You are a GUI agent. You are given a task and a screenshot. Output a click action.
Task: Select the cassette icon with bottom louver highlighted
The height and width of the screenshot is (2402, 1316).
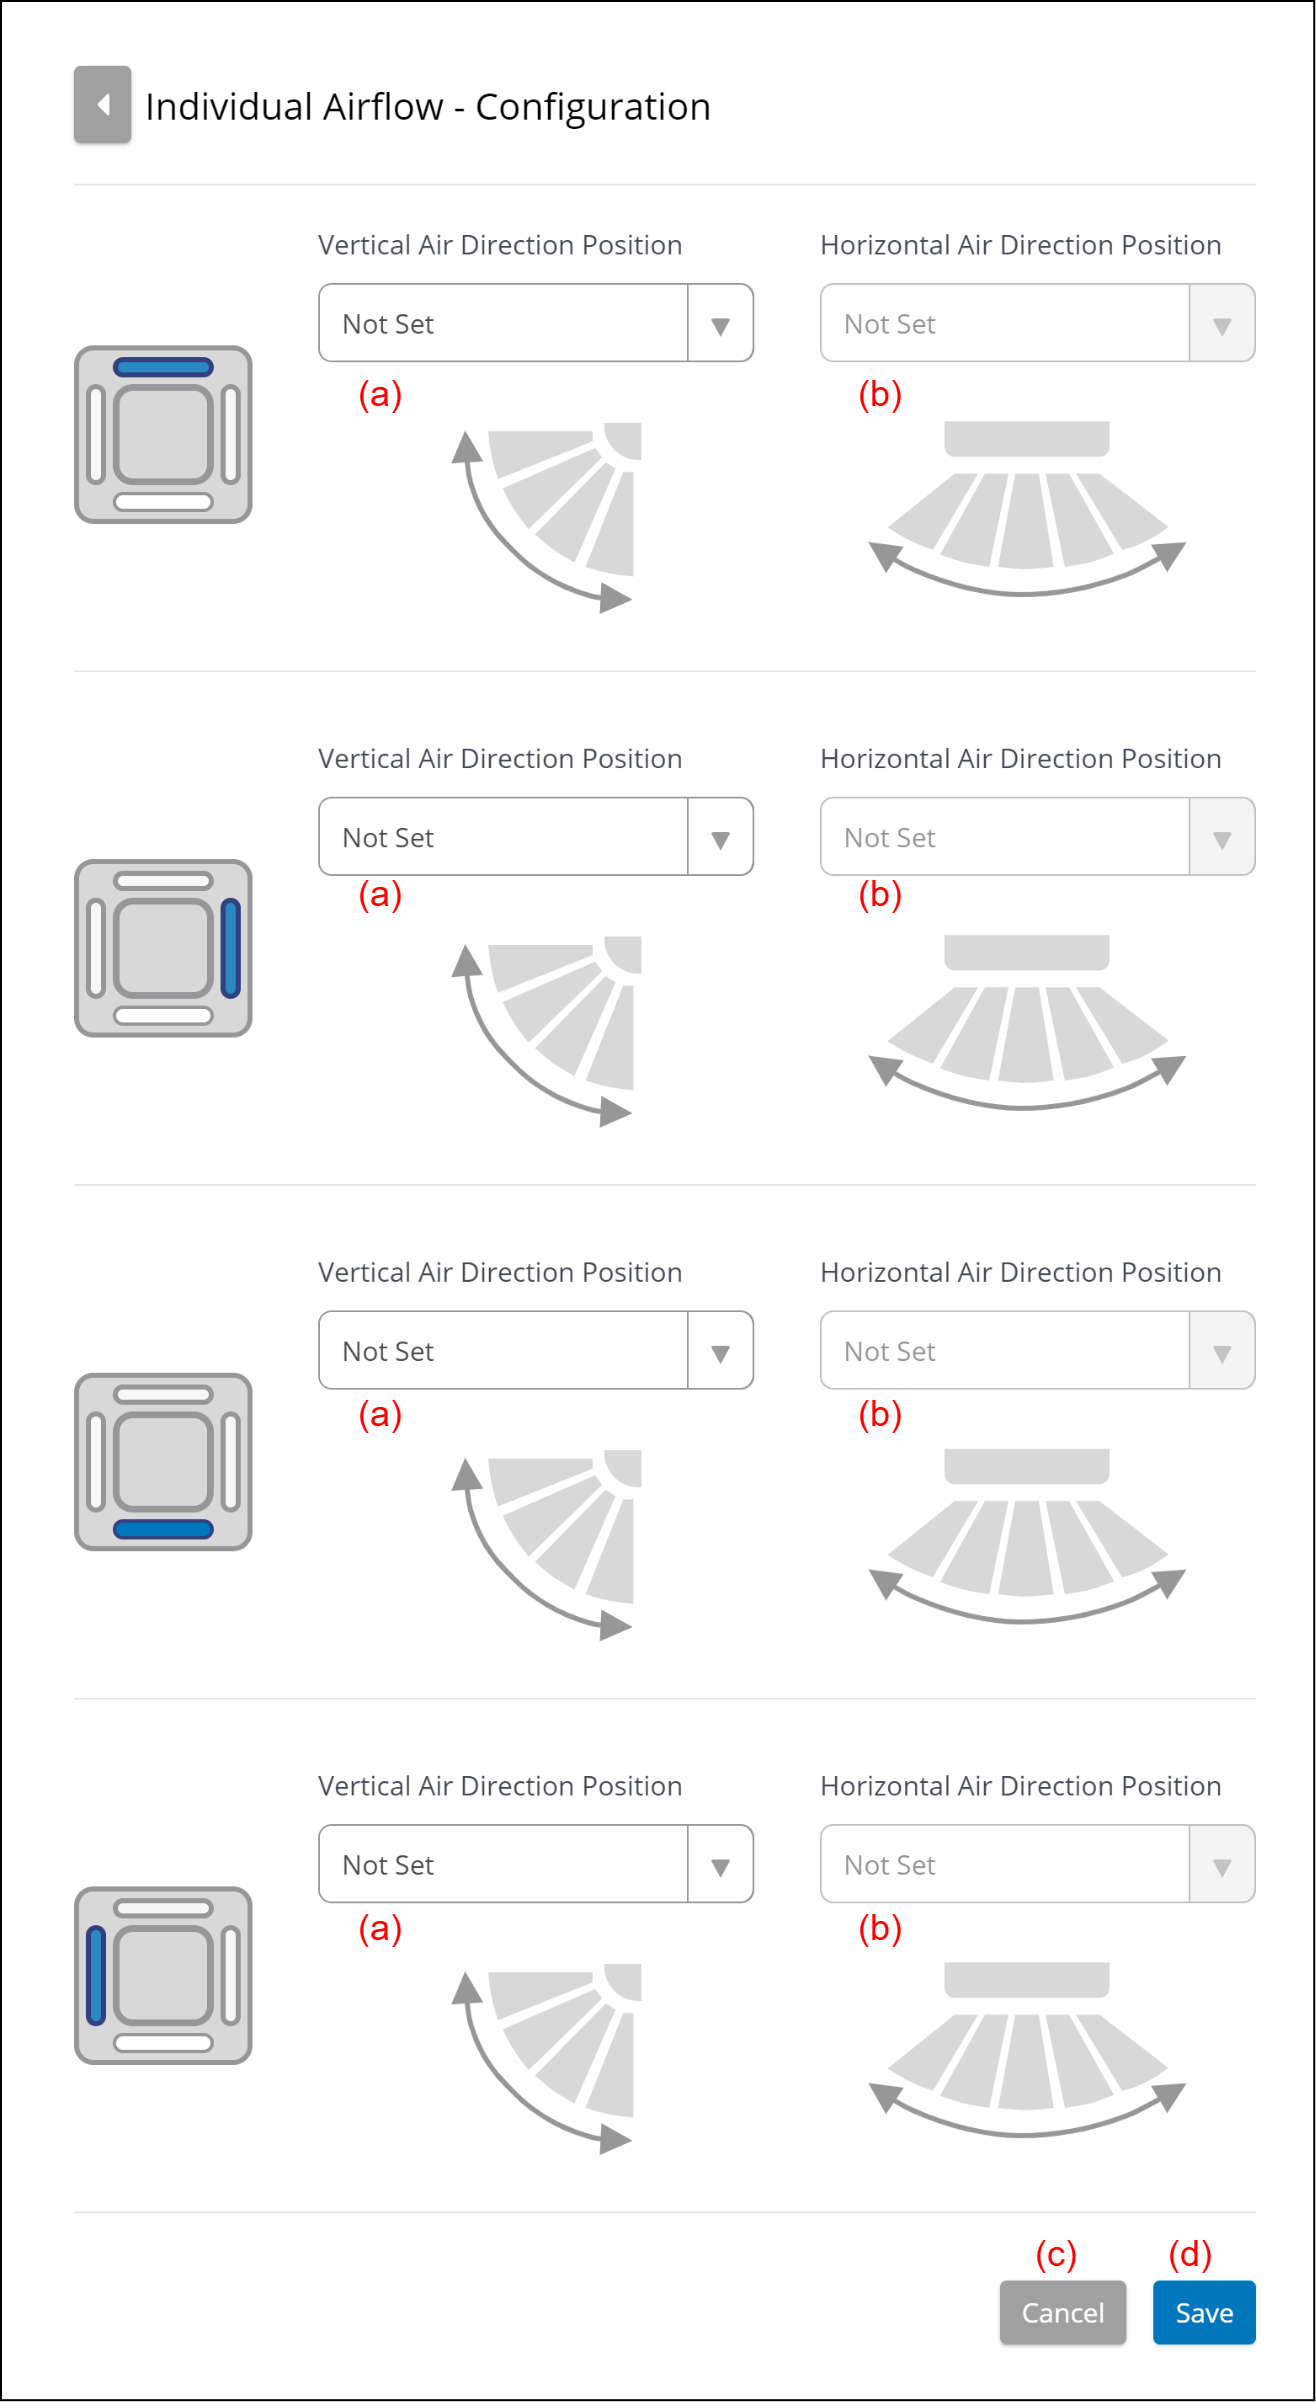click(x=163, y=1462)
